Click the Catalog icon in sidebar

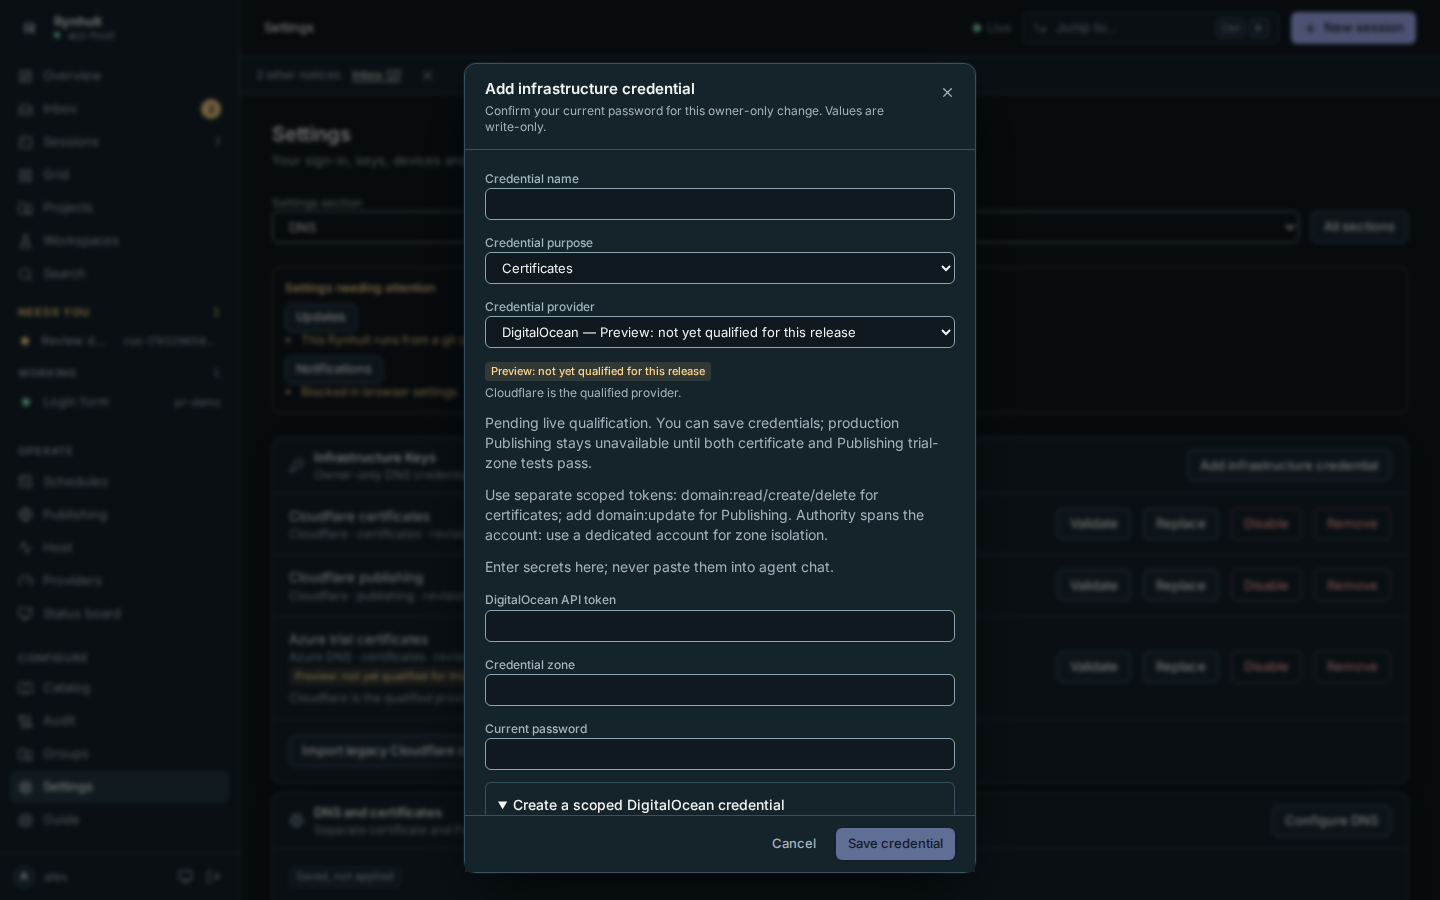coord(26,688)
